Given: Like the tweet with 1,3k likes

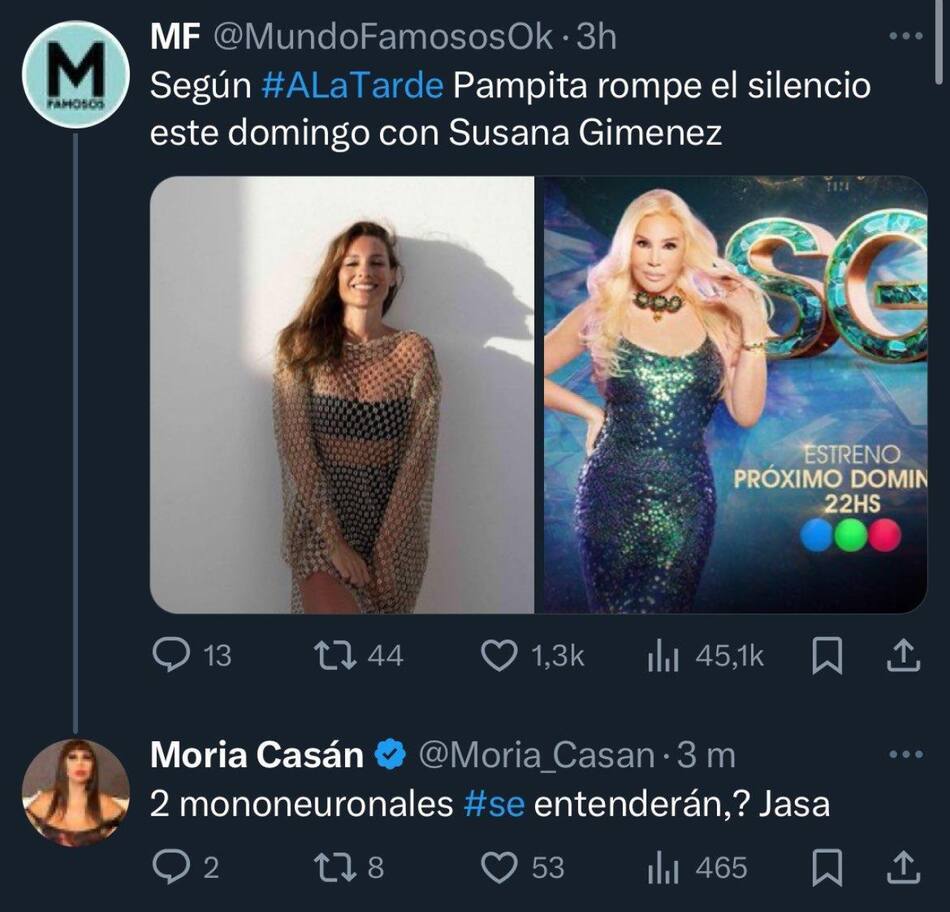Looking at the screenshot, I should click(x=497, y=655).
